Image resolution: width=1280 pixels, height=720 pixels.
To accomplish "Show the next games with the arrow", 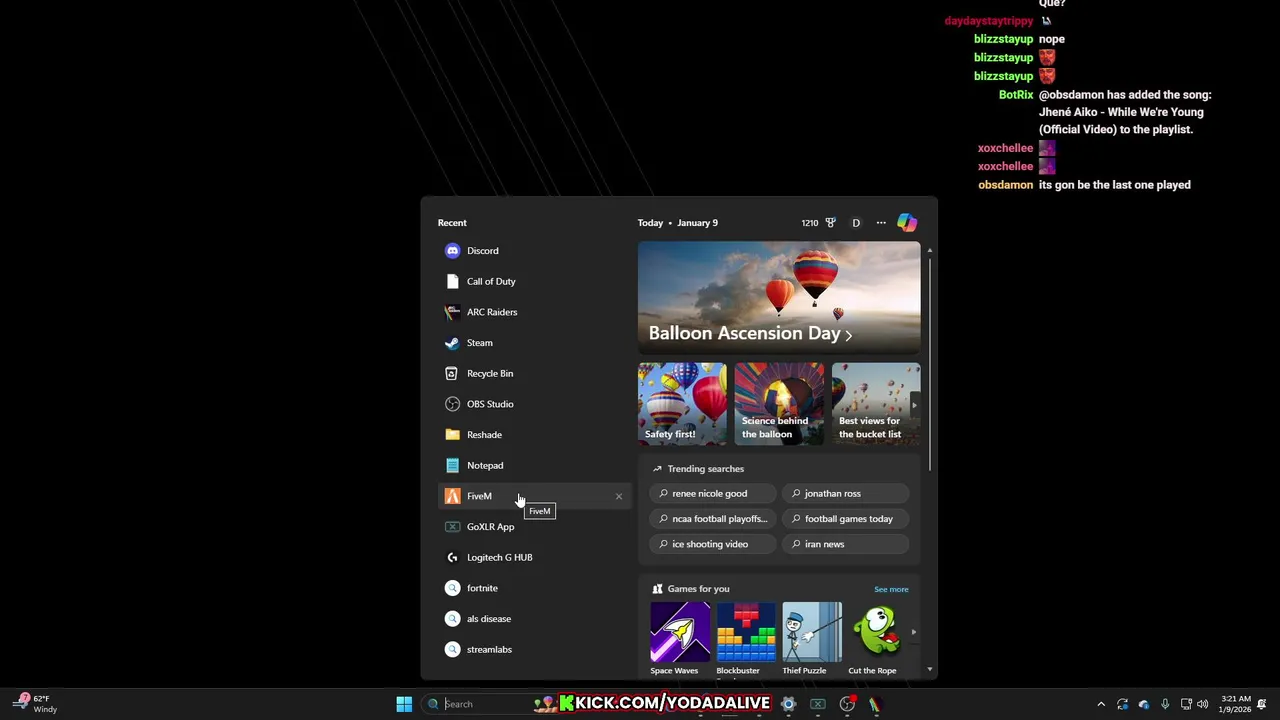I will [x=913, y=632].
